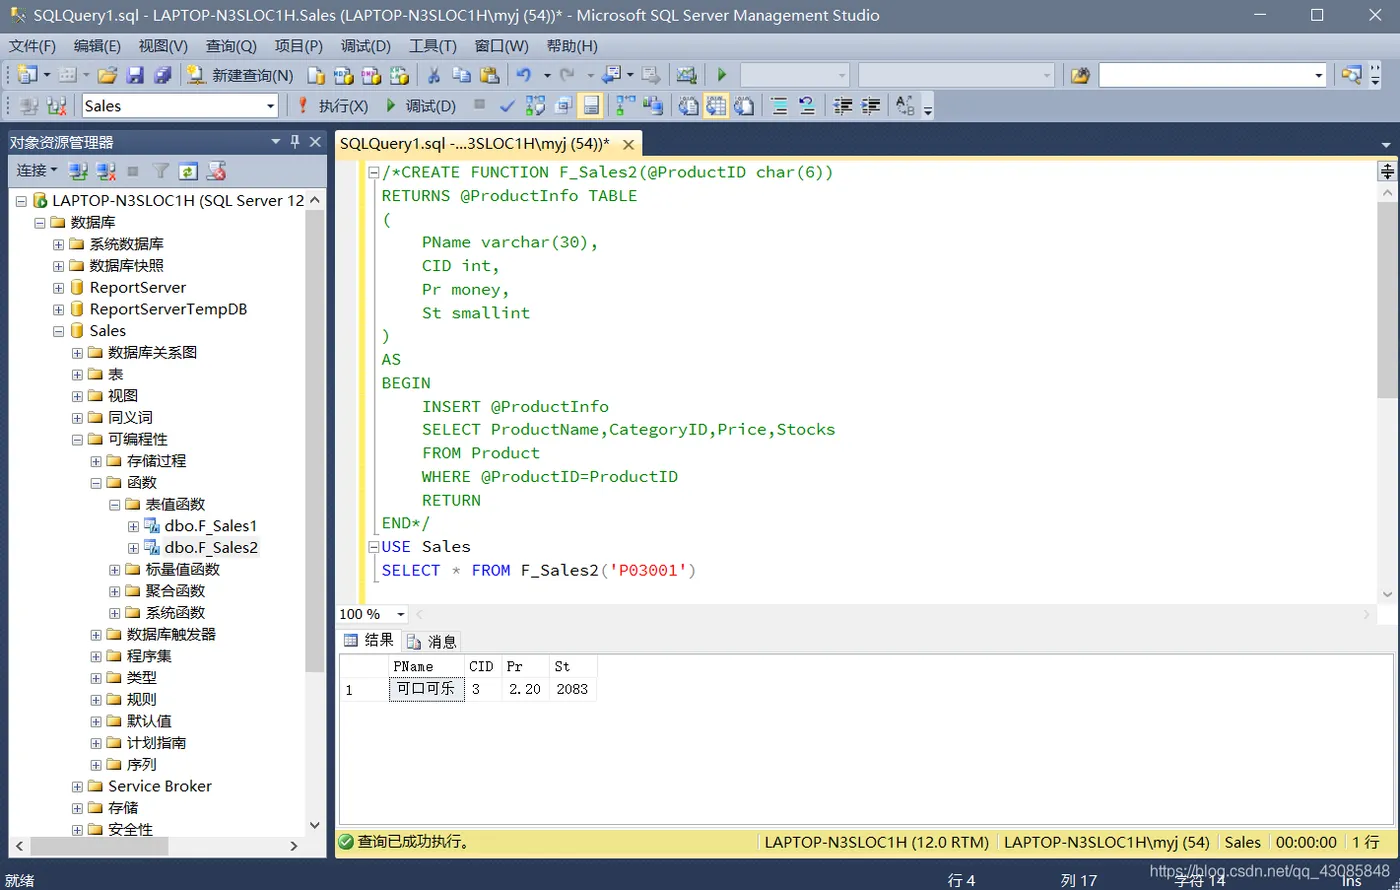Click the Uncomment Selected Lines icon

point(807,106)
